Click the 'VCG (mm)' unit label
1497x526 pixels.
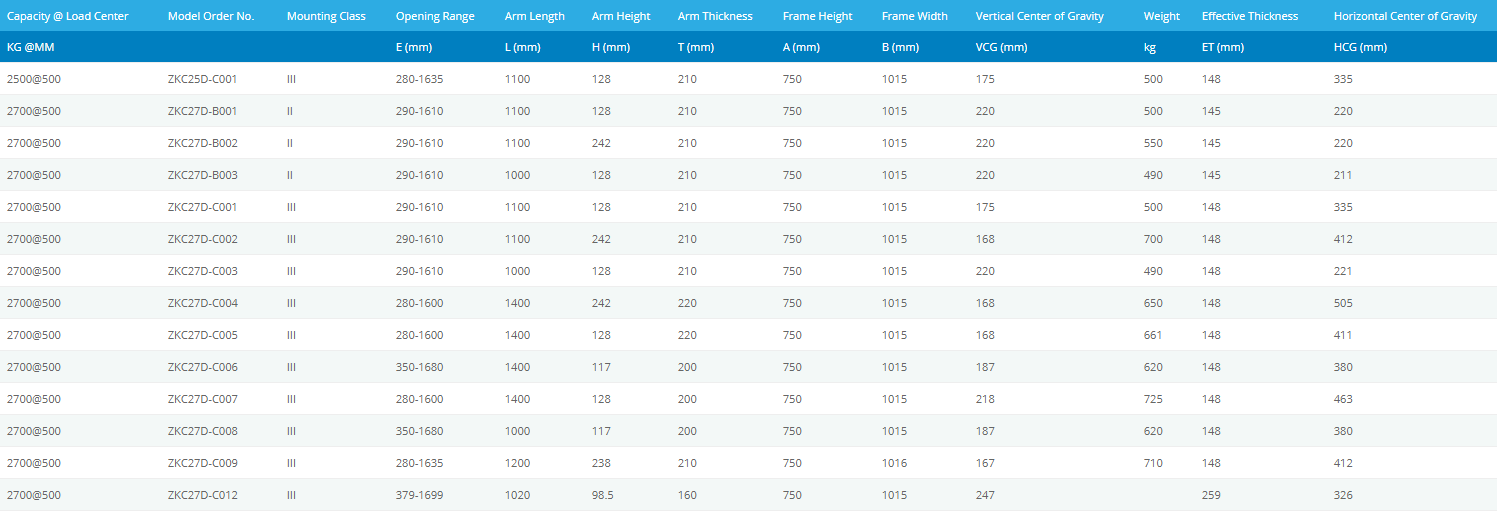(x=1002, y=47)
